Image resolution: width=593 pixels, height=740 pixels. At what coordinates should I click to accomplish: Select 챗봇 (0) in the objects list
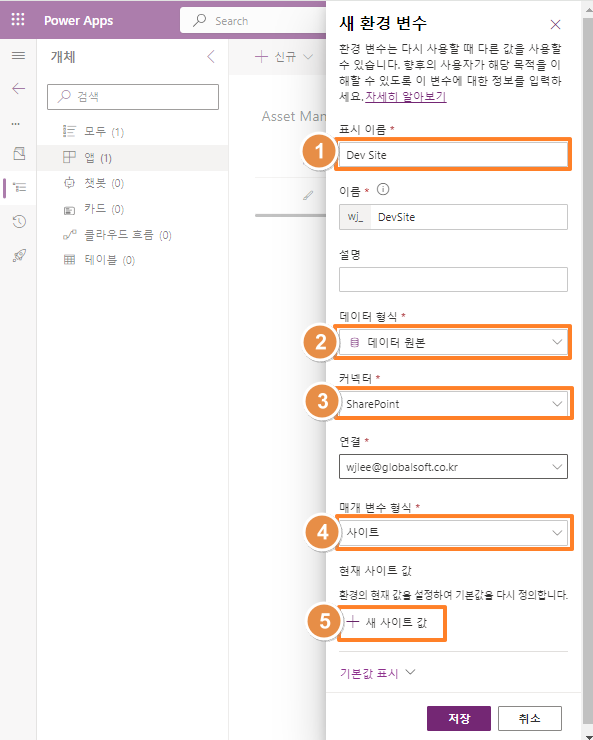pyautogui.click(x=132, y=183)
